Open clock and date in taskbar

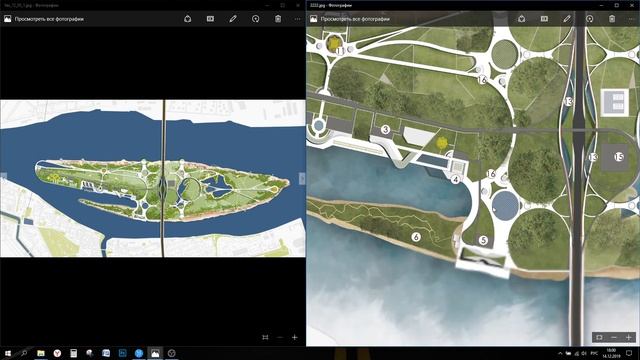click(x=611, y=353)
